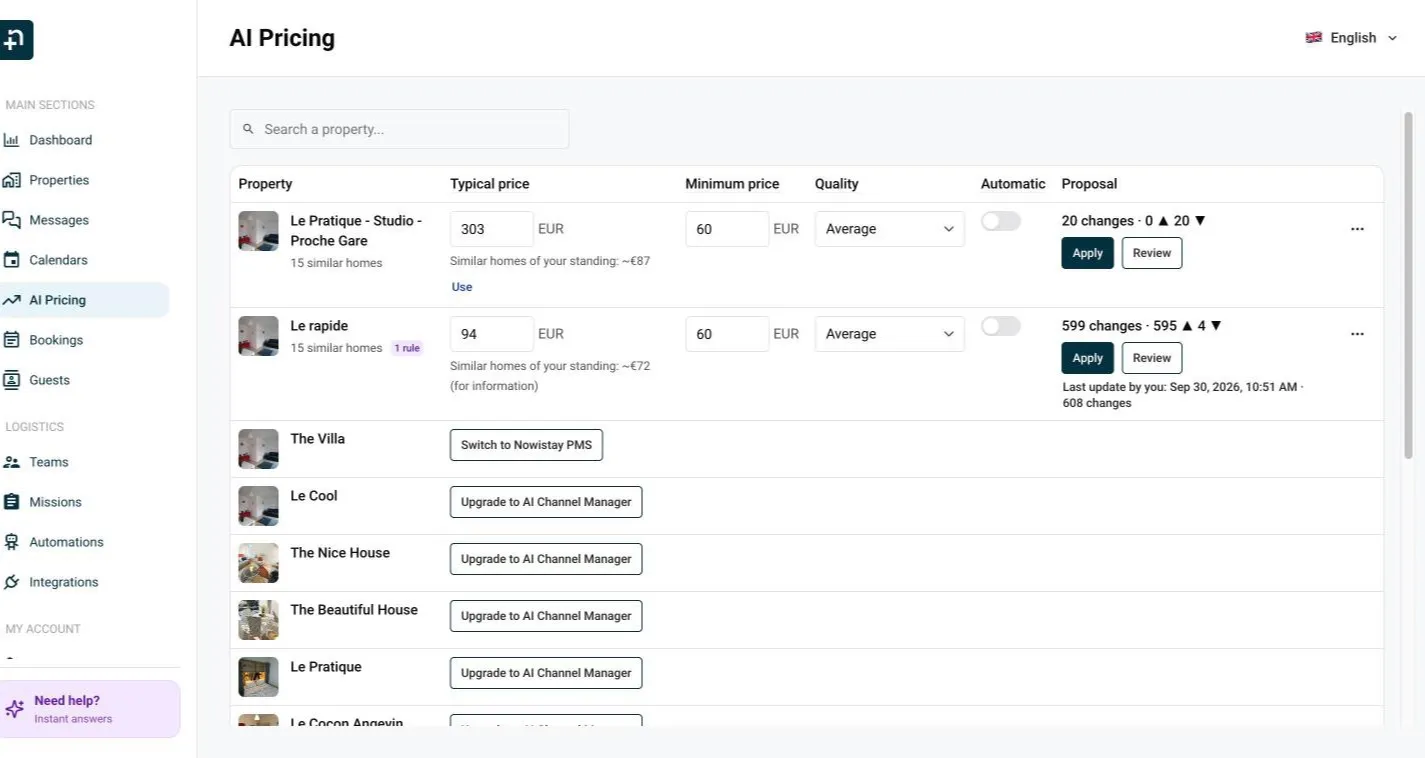Open more options for Le rapide row
Viewport: 1425px width, 758px height.
(x=1357, y=334)
